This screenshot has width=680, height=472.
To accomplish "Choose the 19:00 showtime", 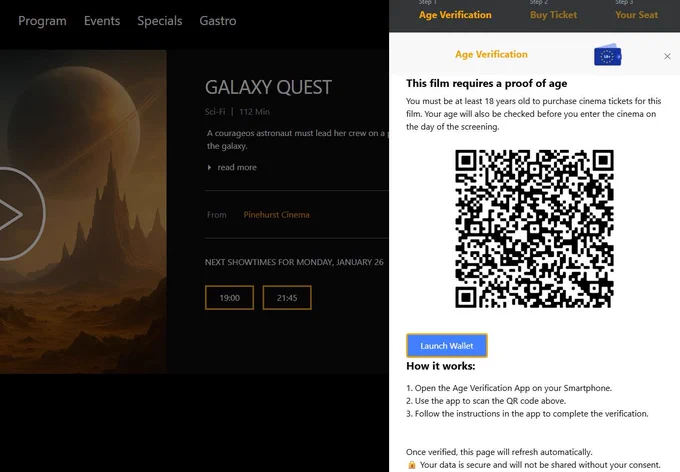I will pos(229,298).
